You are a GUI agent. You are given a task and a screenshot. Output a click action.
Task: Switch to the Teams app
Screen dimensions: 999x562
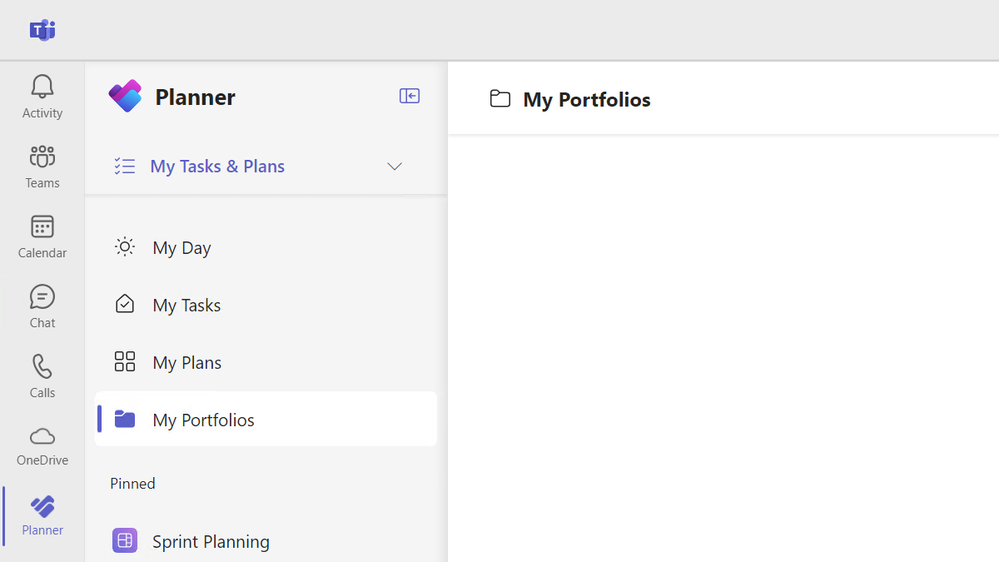point(42,166)
